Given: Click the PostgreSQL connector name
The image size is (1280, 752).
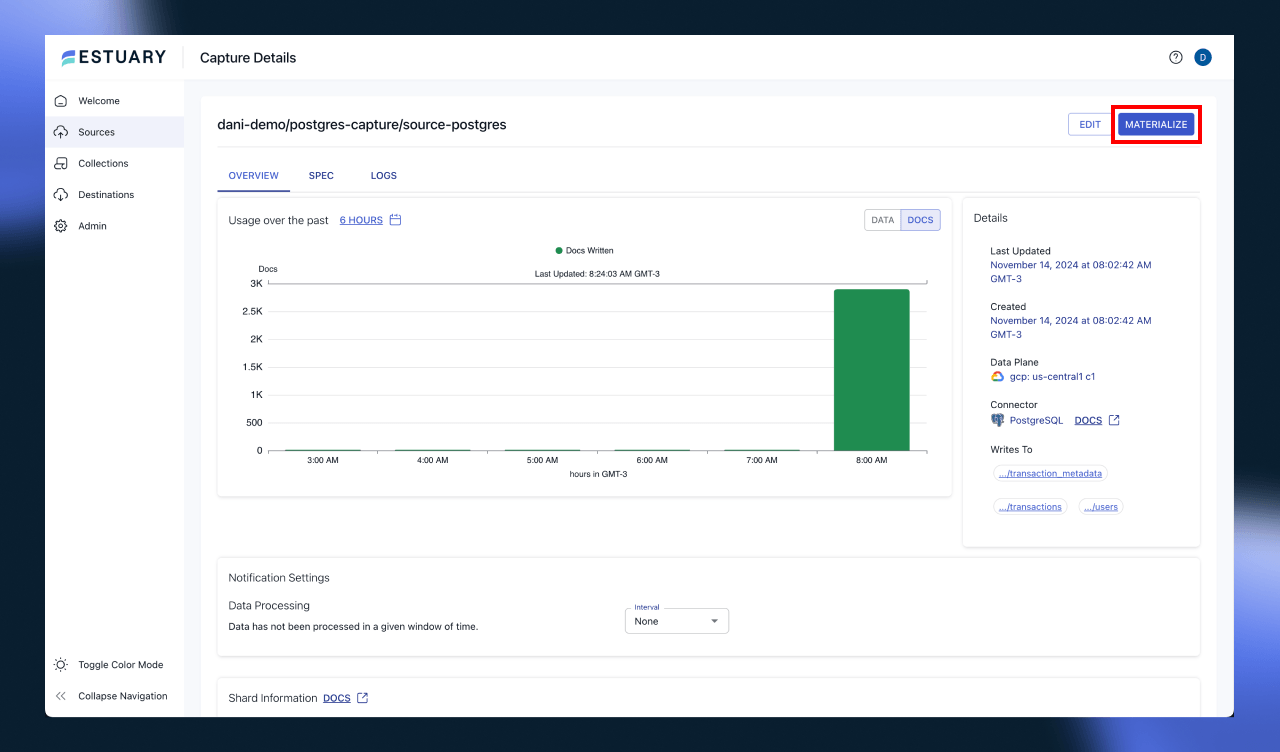Looking at the screenshot, I should coord(1036,420).
